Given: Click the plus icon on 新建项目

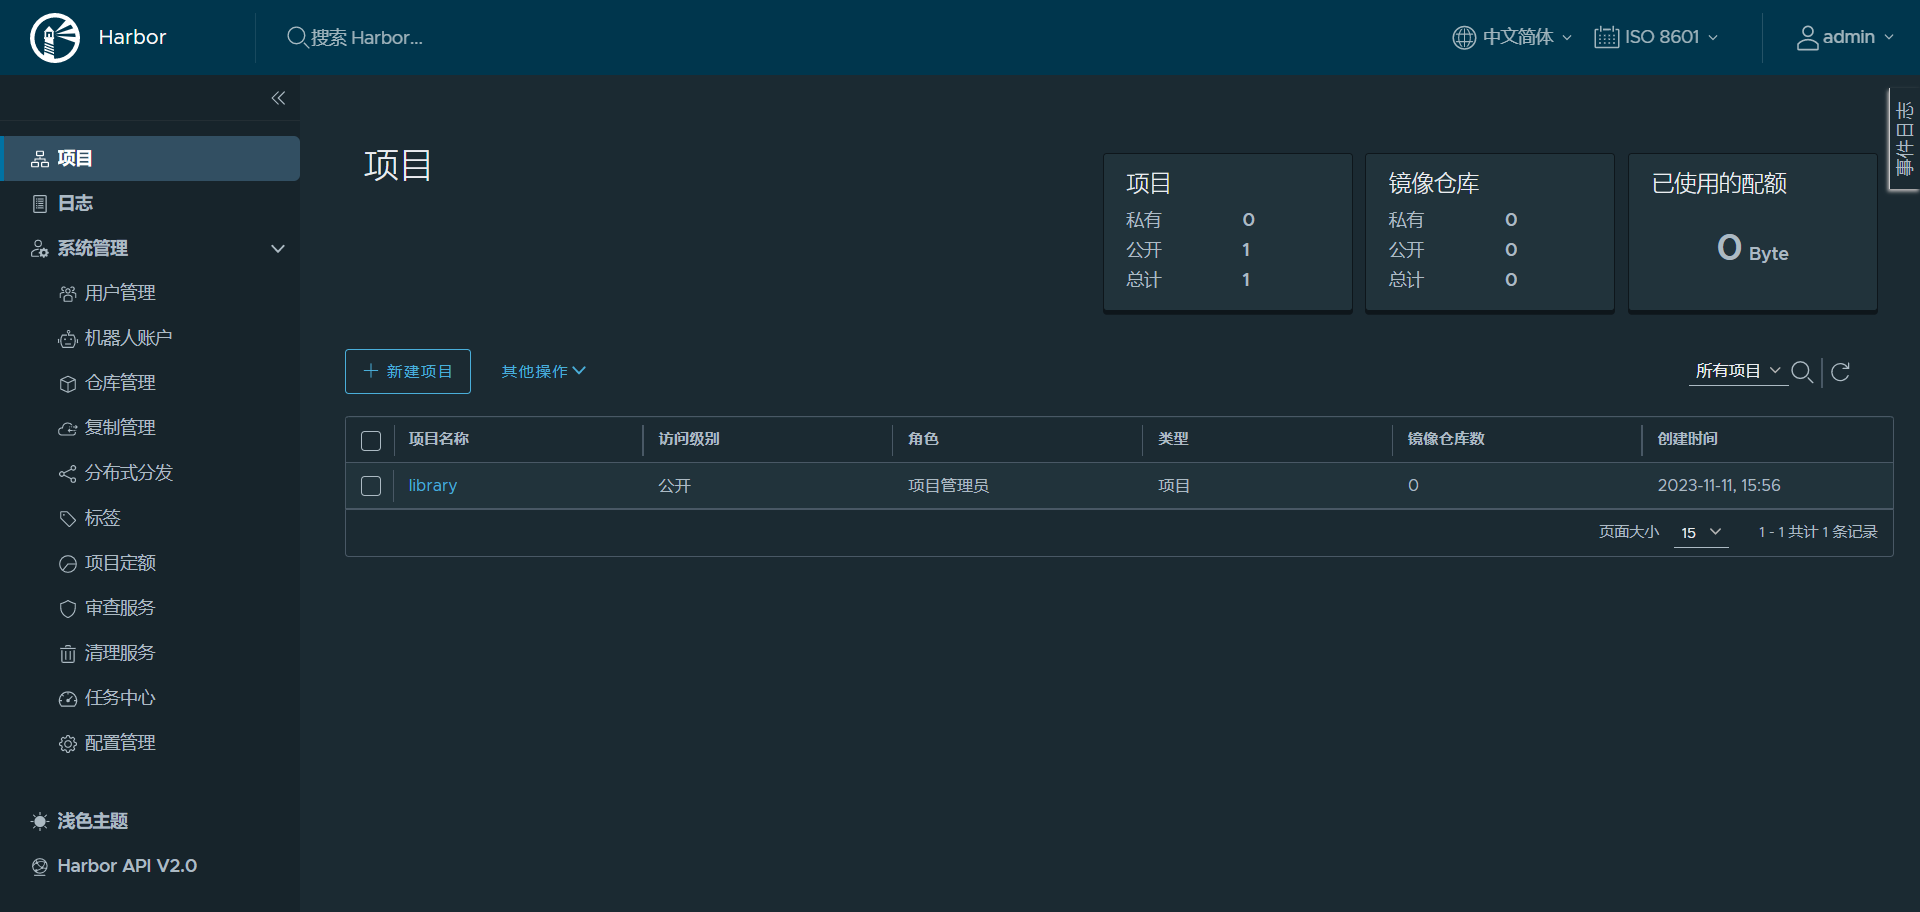Looking at the screenshot, I should click(x=371, y=371).
